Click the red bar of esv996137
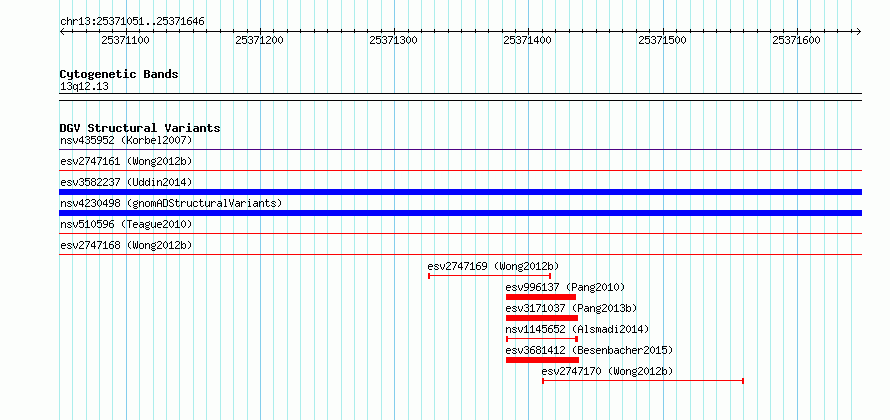This screenshot has height=420, width=890. coord(541,297)
